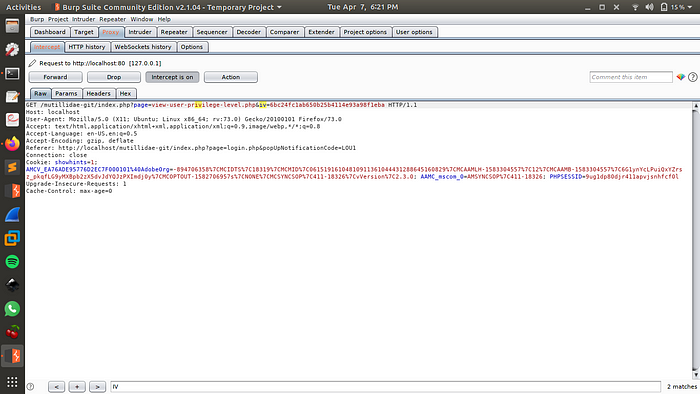
Task: View the HTTP history sub-tab
Action: 87,47
